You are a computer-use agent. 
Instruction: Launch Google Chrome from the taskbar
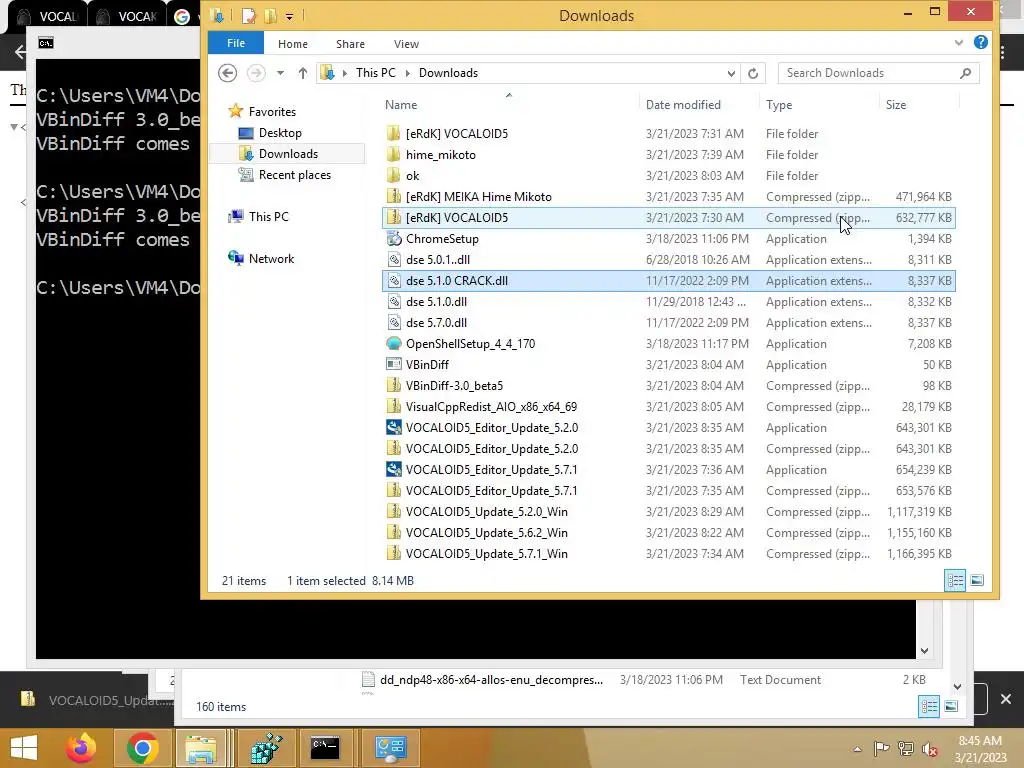(x=142, y=748)
